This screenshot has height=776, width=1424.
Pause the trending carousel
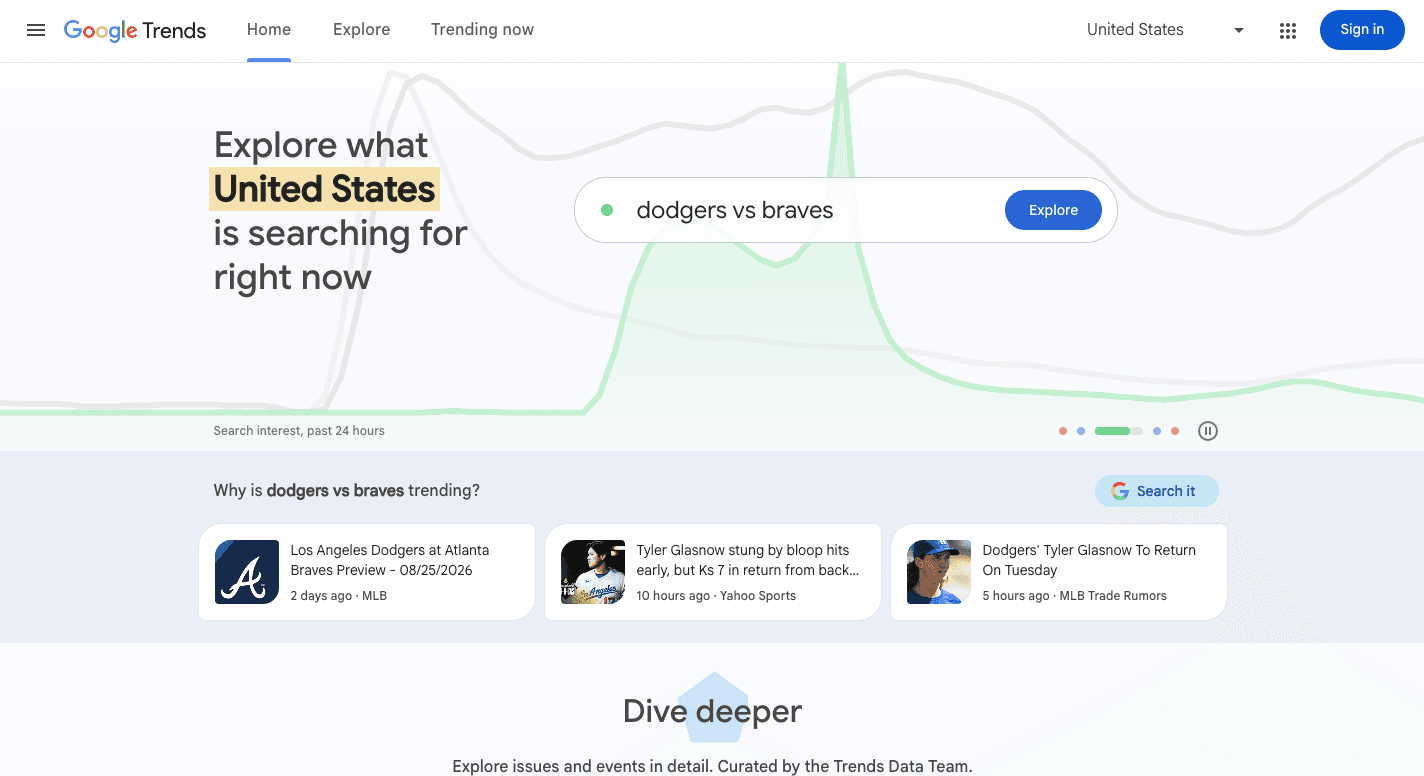click(x=1208, y=431)
